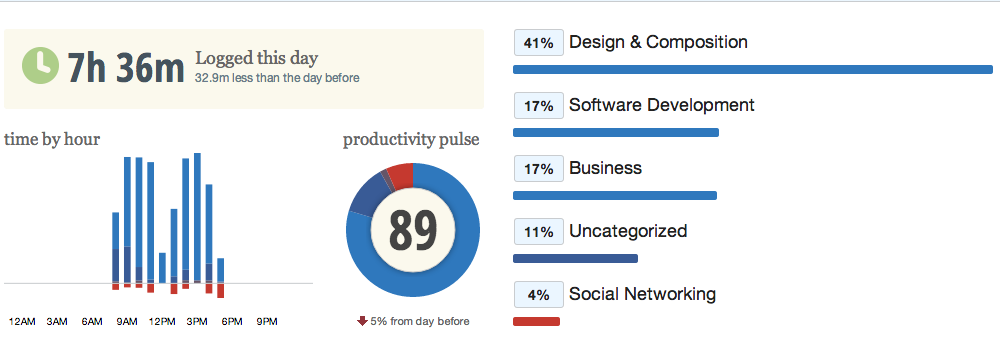Click the red down arrow icon
Screen dimensions: 1000x362
(362, 321)
